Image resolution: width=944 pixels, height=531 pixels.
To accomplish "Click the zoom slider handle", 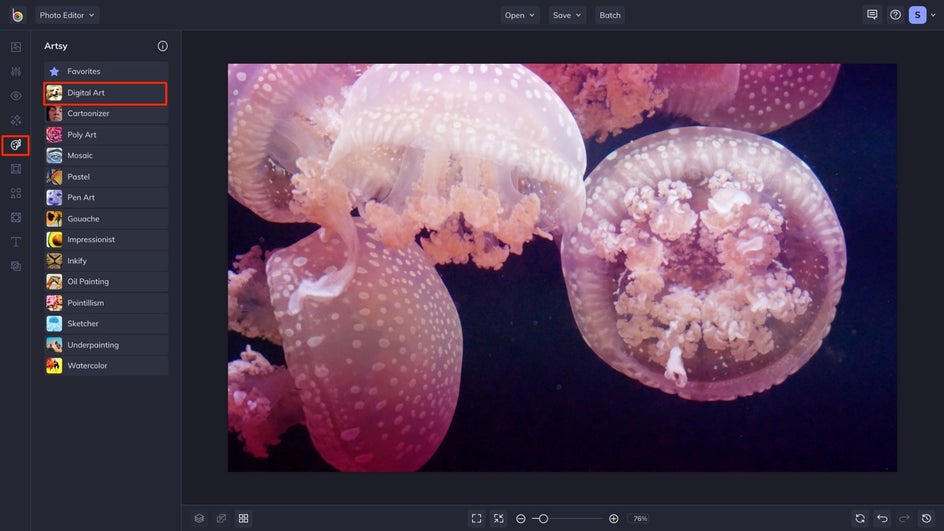I will click(x=543, y=518).
